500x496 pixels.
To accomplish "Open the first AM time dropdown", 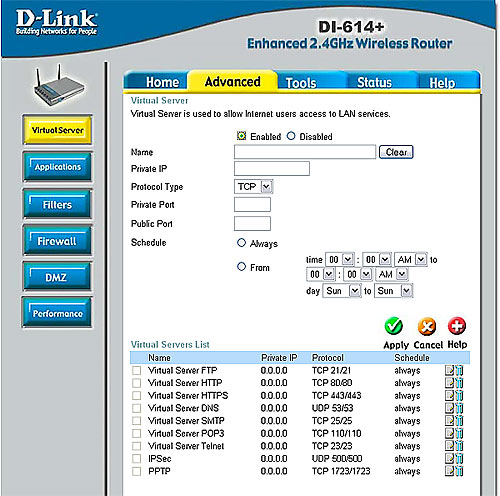I will click(x=411, y=259).
